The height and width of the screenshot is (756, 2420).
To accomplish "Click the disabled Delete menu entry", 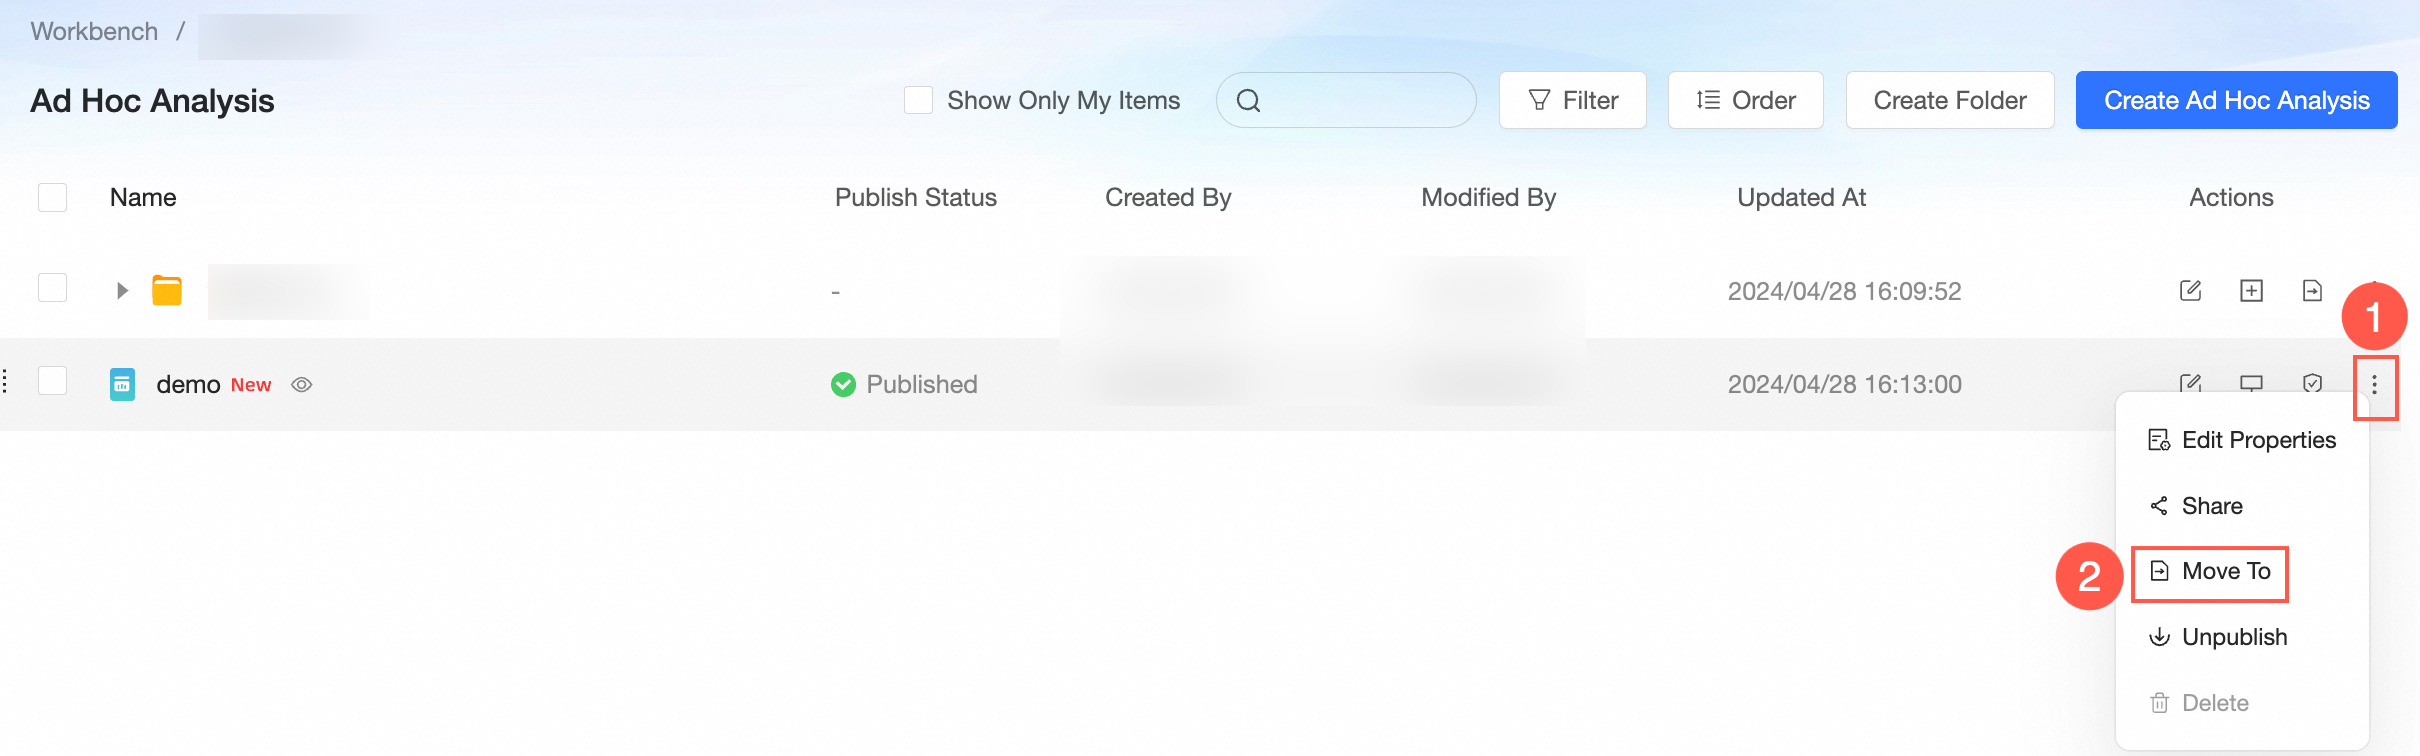I will [x=2241, y=703].
